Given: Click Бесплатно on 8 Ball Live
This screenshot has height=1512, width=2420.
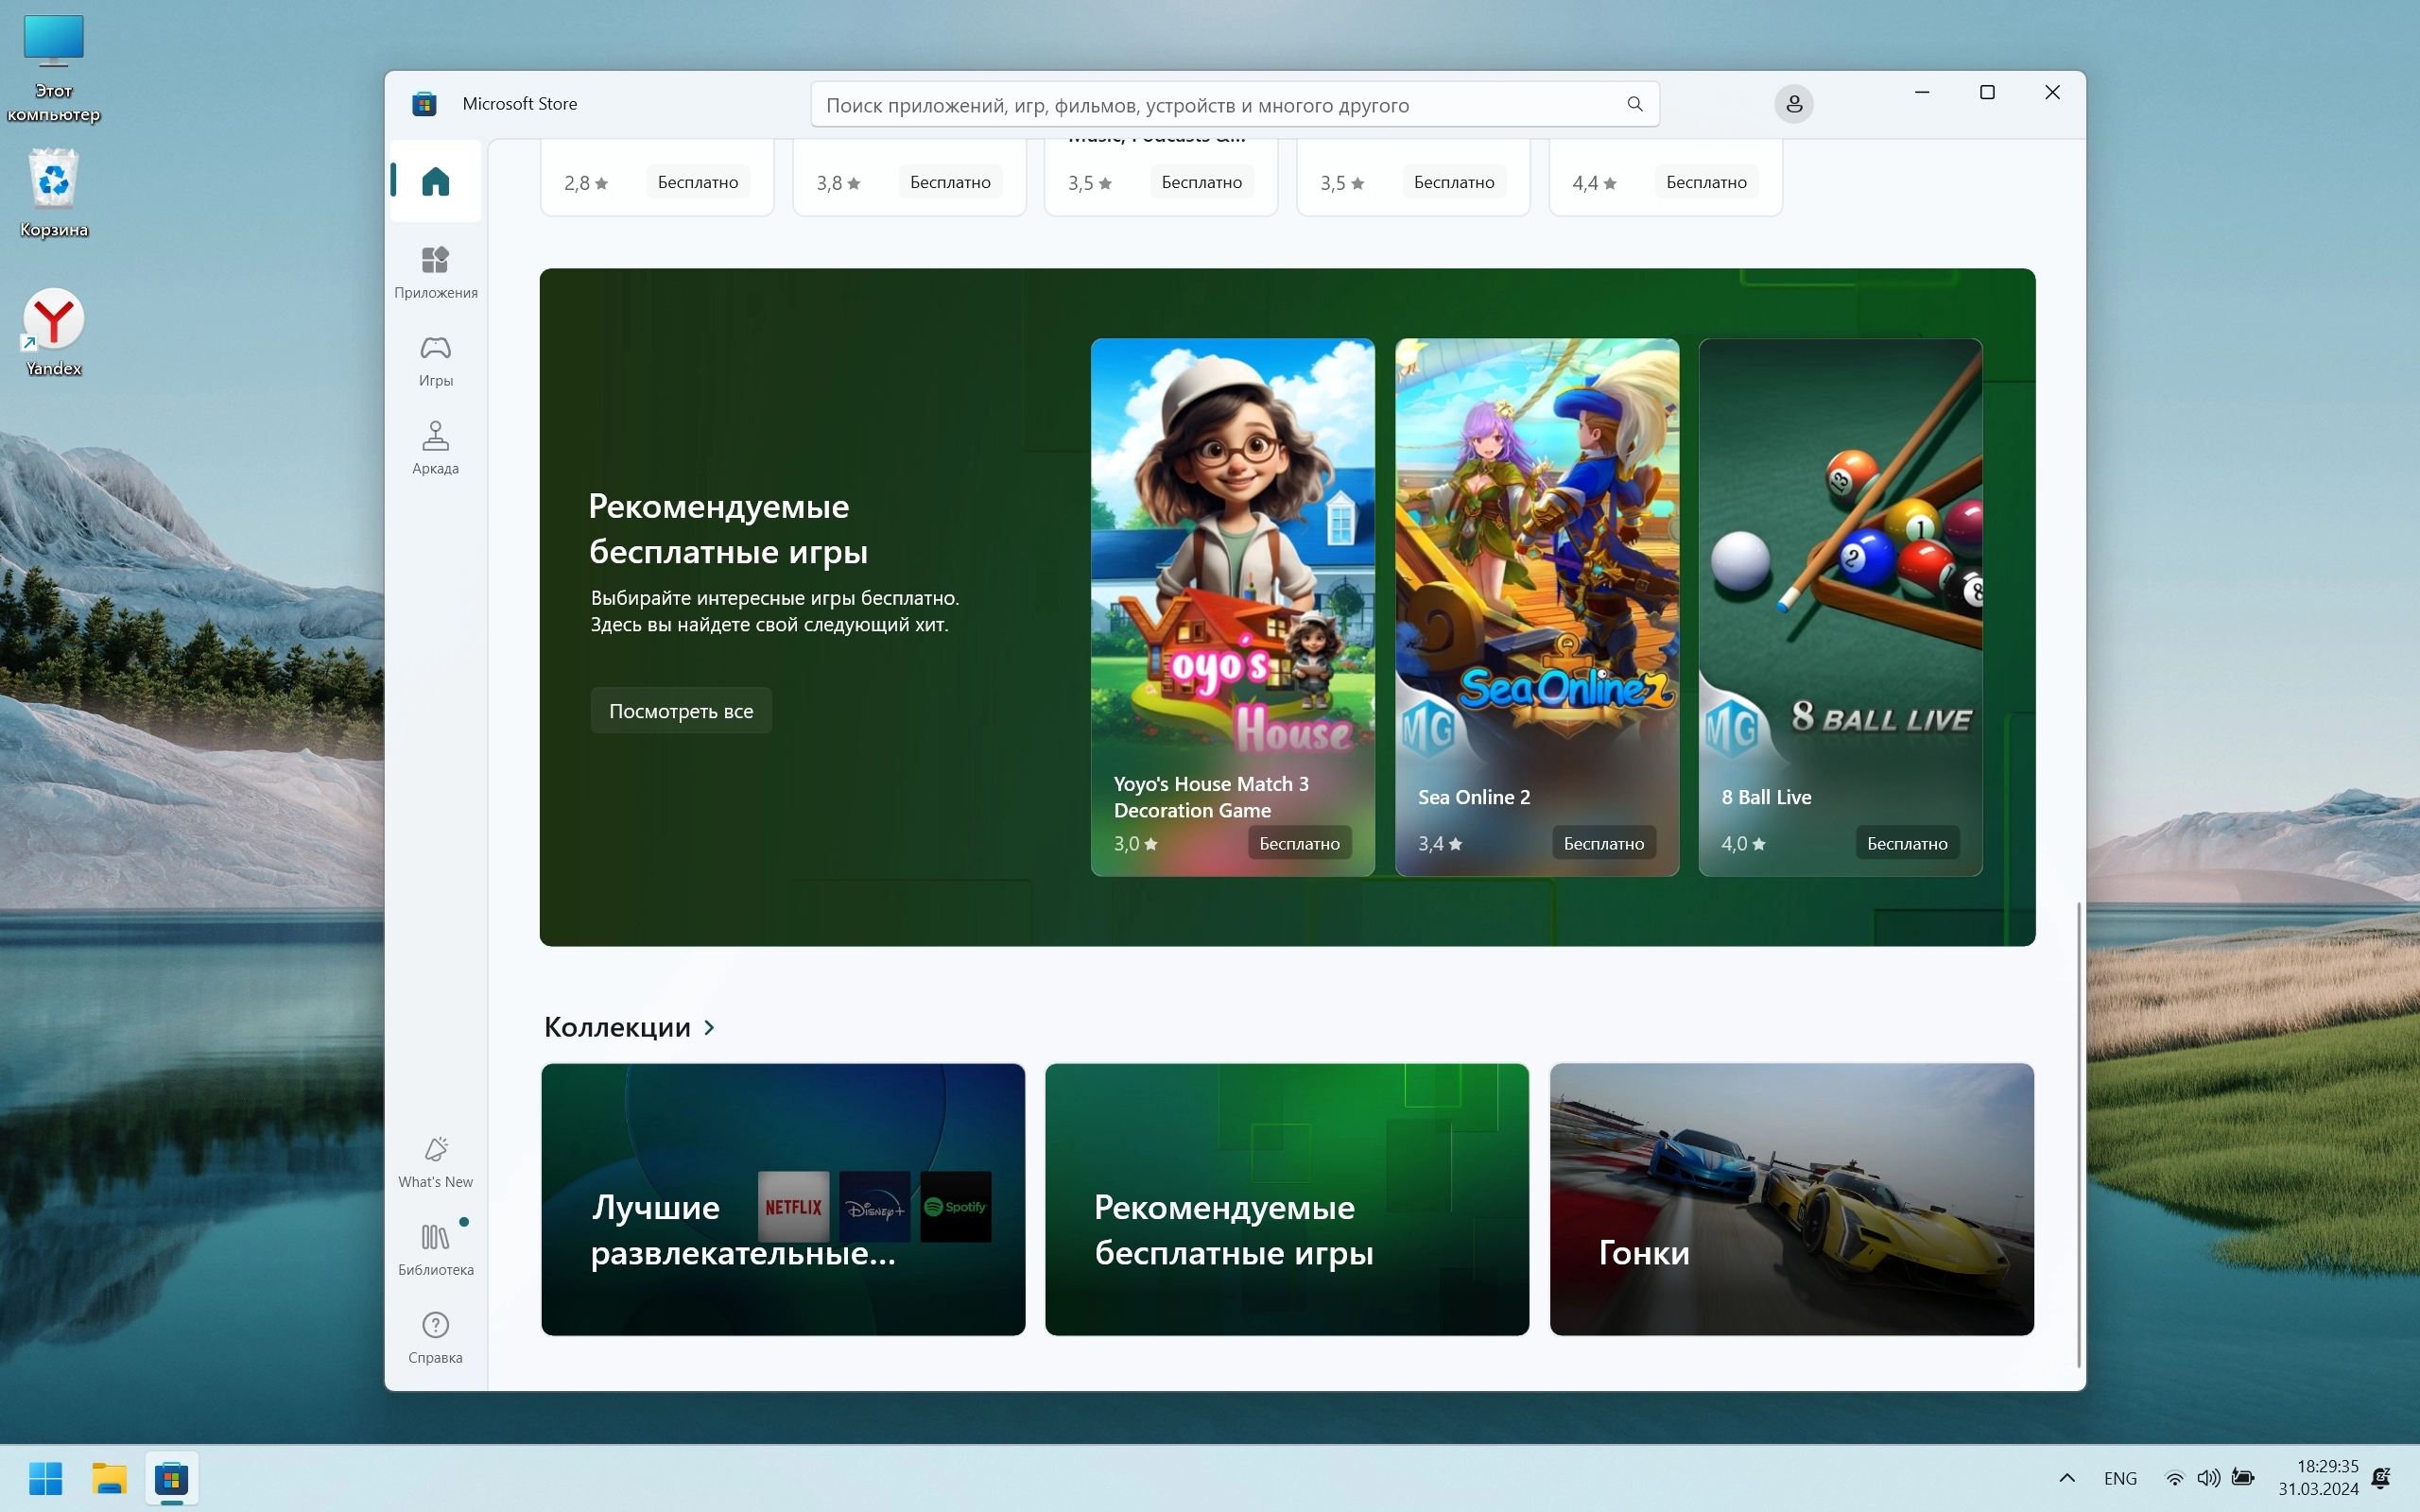Looking at the screenshot, I should coord(1906,843).
